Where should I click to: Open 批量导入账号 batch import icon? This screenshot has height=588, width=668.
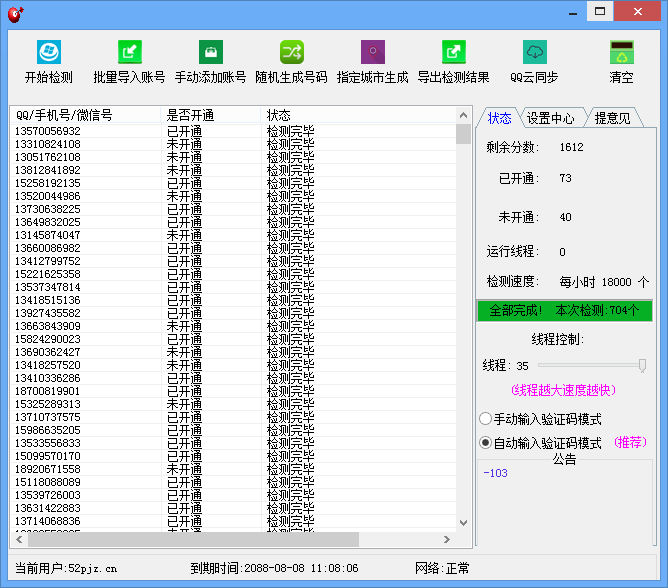[x=129, y=53]
